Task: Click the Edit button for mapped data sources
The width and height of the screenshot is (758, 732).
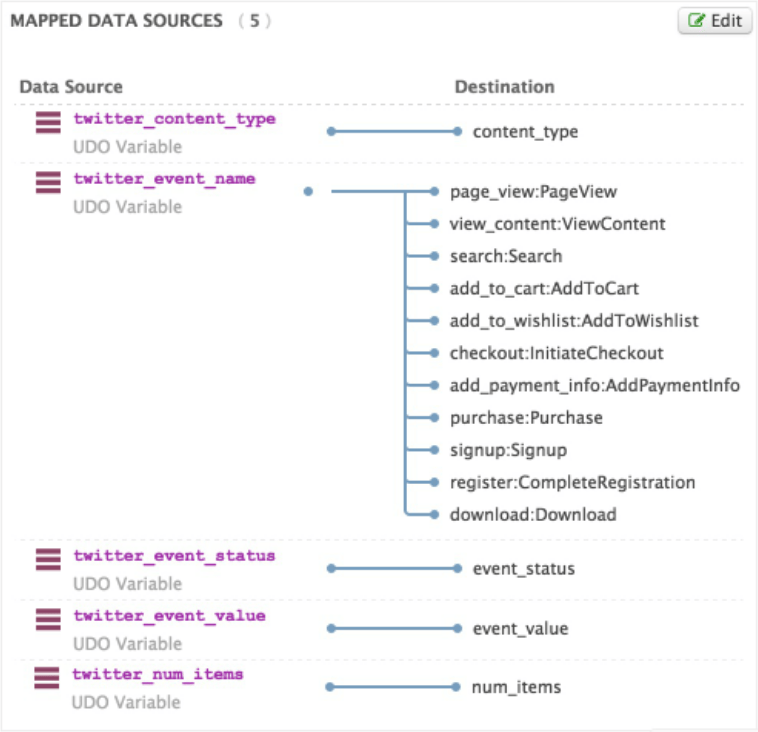Action: coord(714,21)
